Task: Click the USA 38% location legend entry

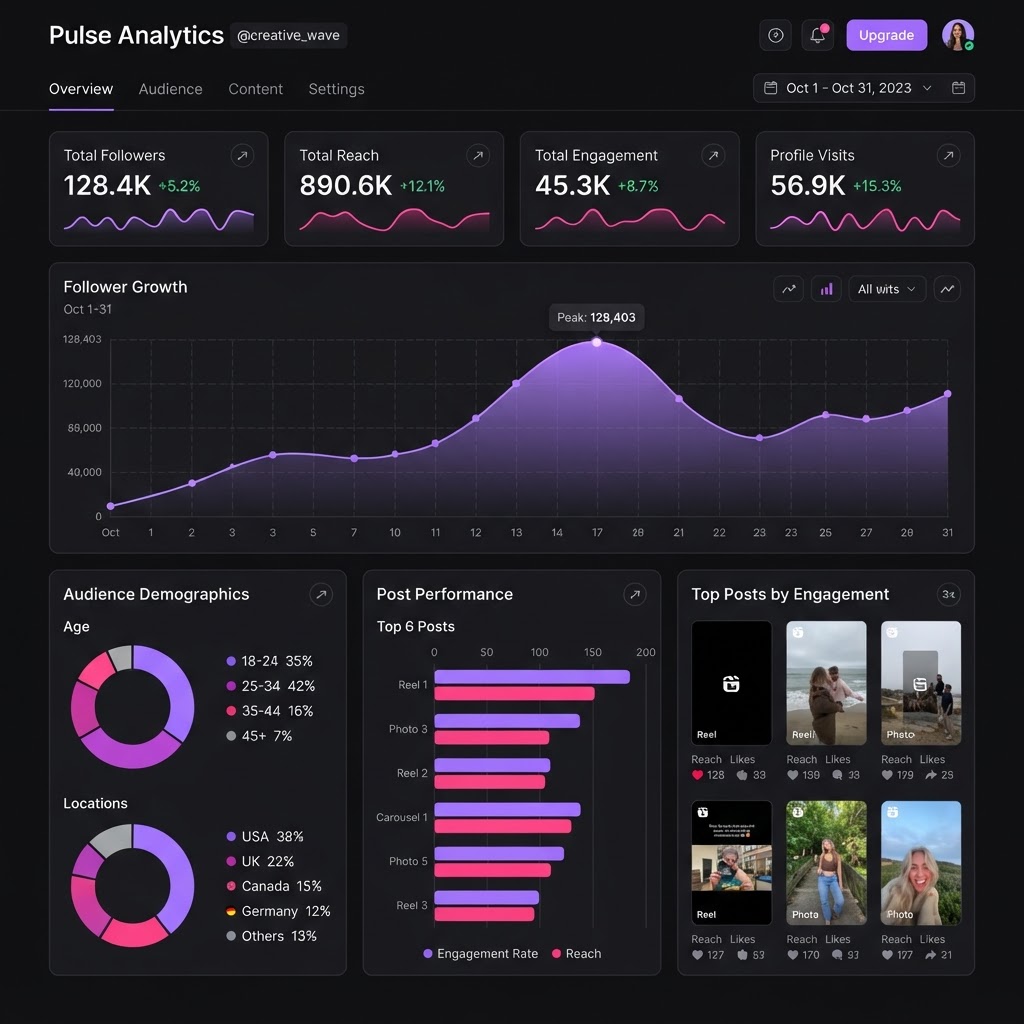Action: tap(264, 837)
